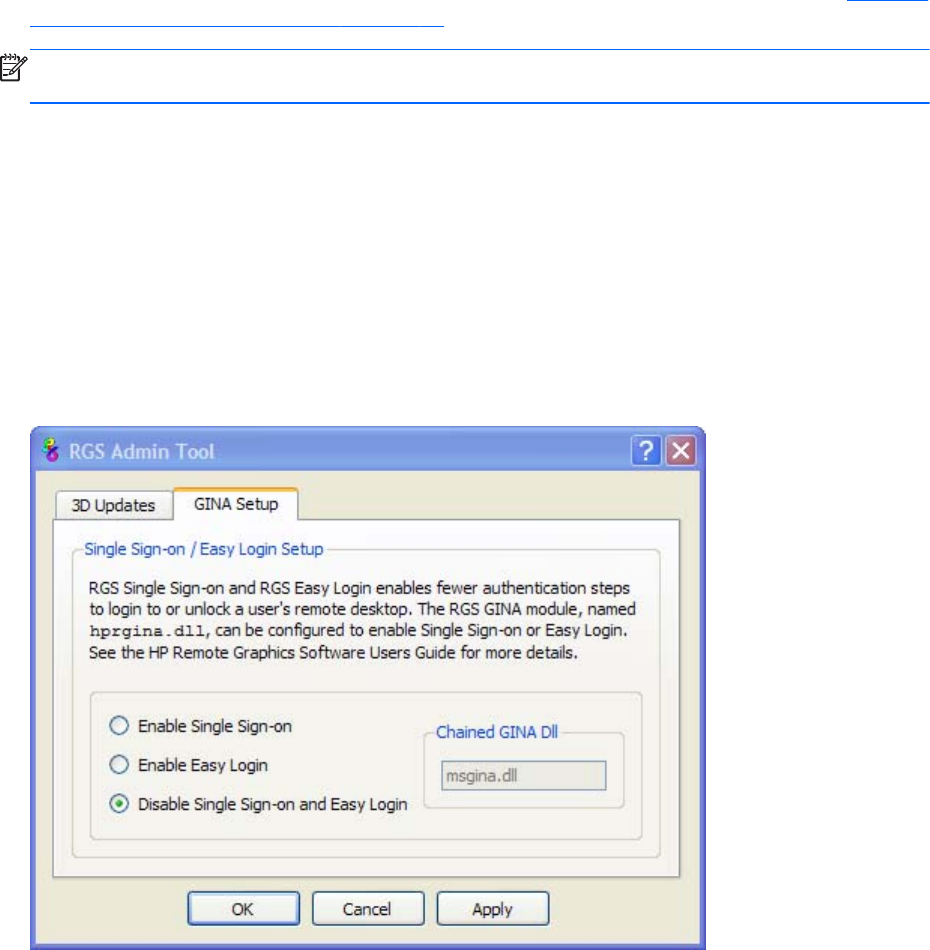Select Enable Easy Login radio button

pos(119,765)
